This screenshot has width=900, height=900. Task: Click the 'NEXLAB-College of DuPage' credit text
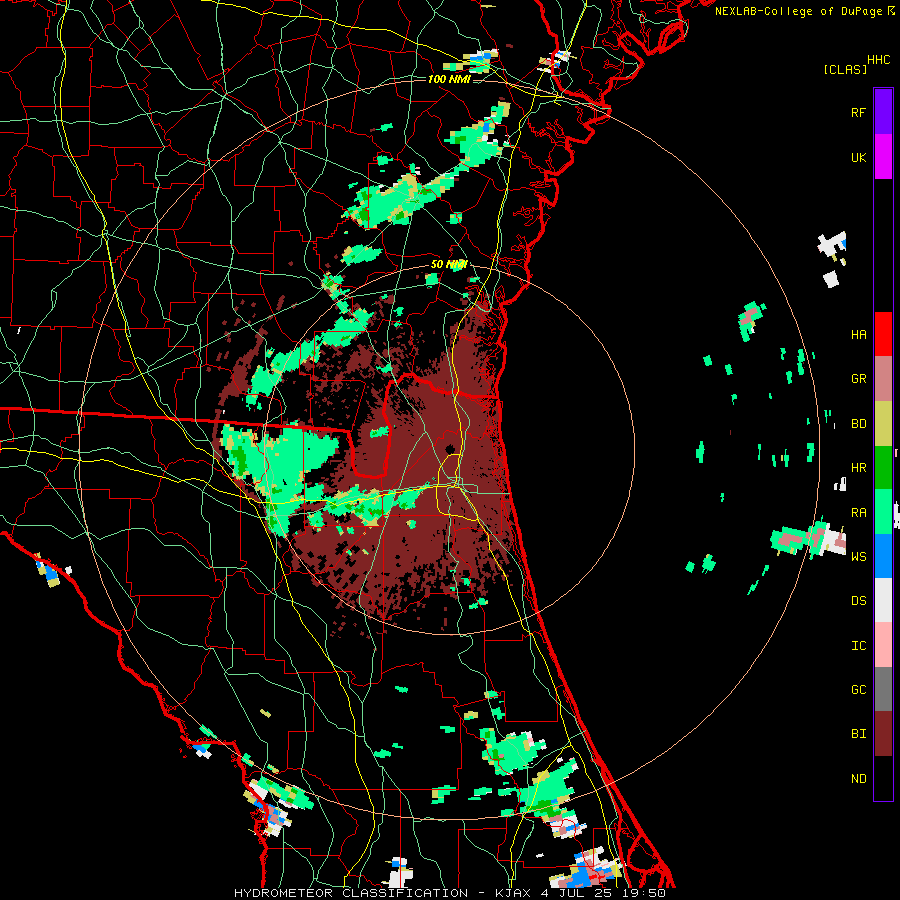(798, 11)
